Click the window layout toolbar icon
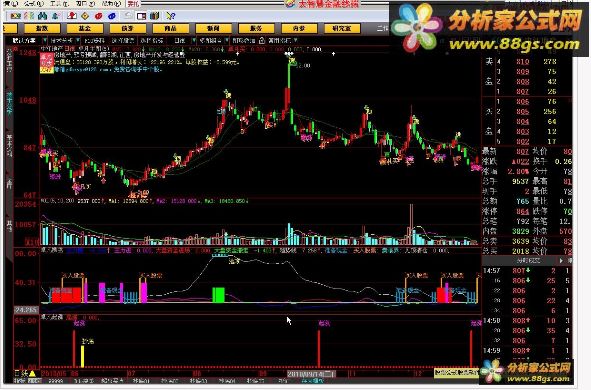Screen dimensions: 591x390 142,16
